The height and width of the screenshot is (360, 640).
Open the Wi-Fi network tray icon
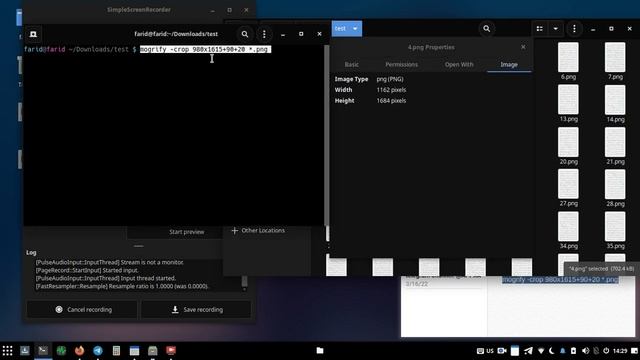(x=541, y=351)
